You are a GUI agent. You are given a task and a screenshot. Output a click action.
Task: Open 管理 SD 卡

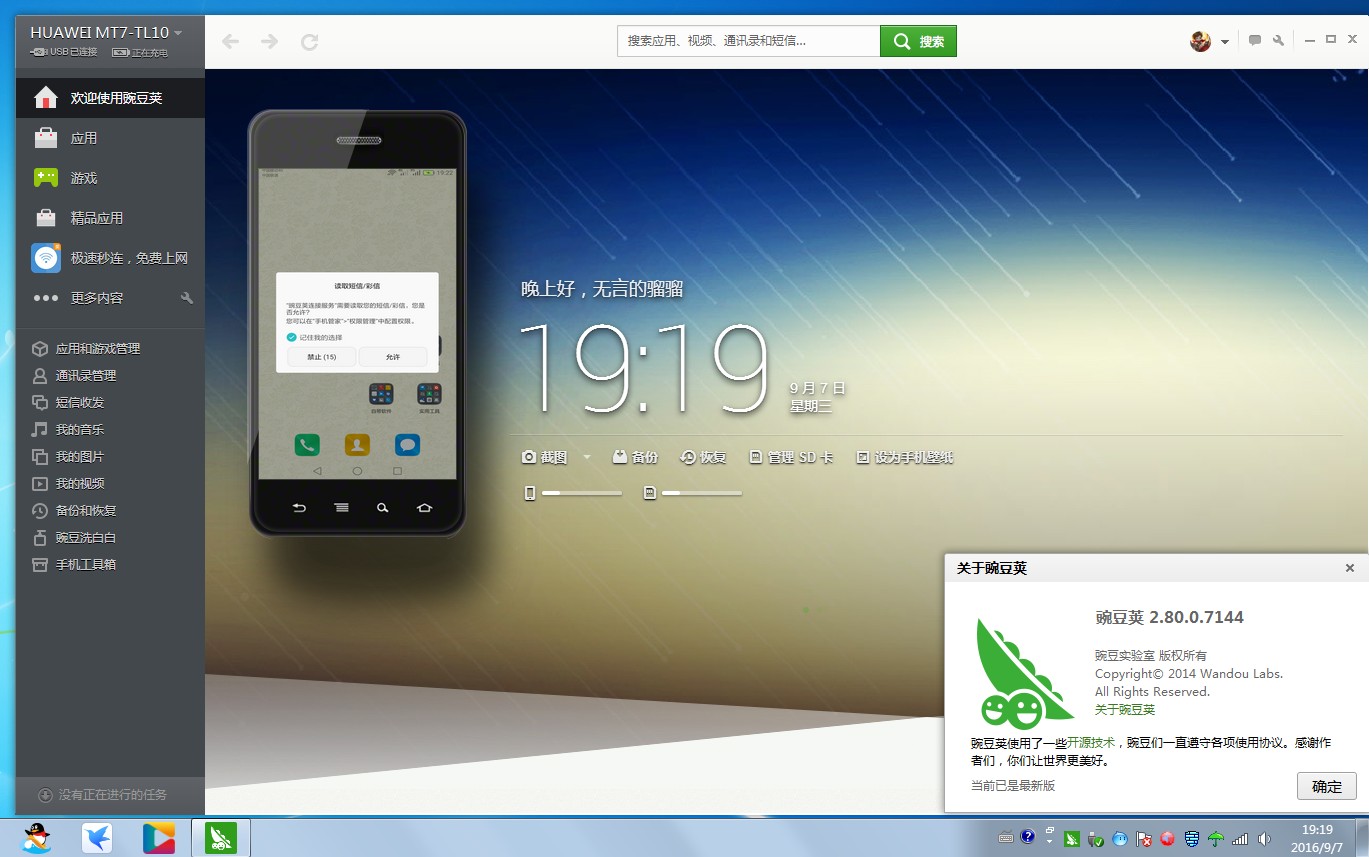click(791, 457)
